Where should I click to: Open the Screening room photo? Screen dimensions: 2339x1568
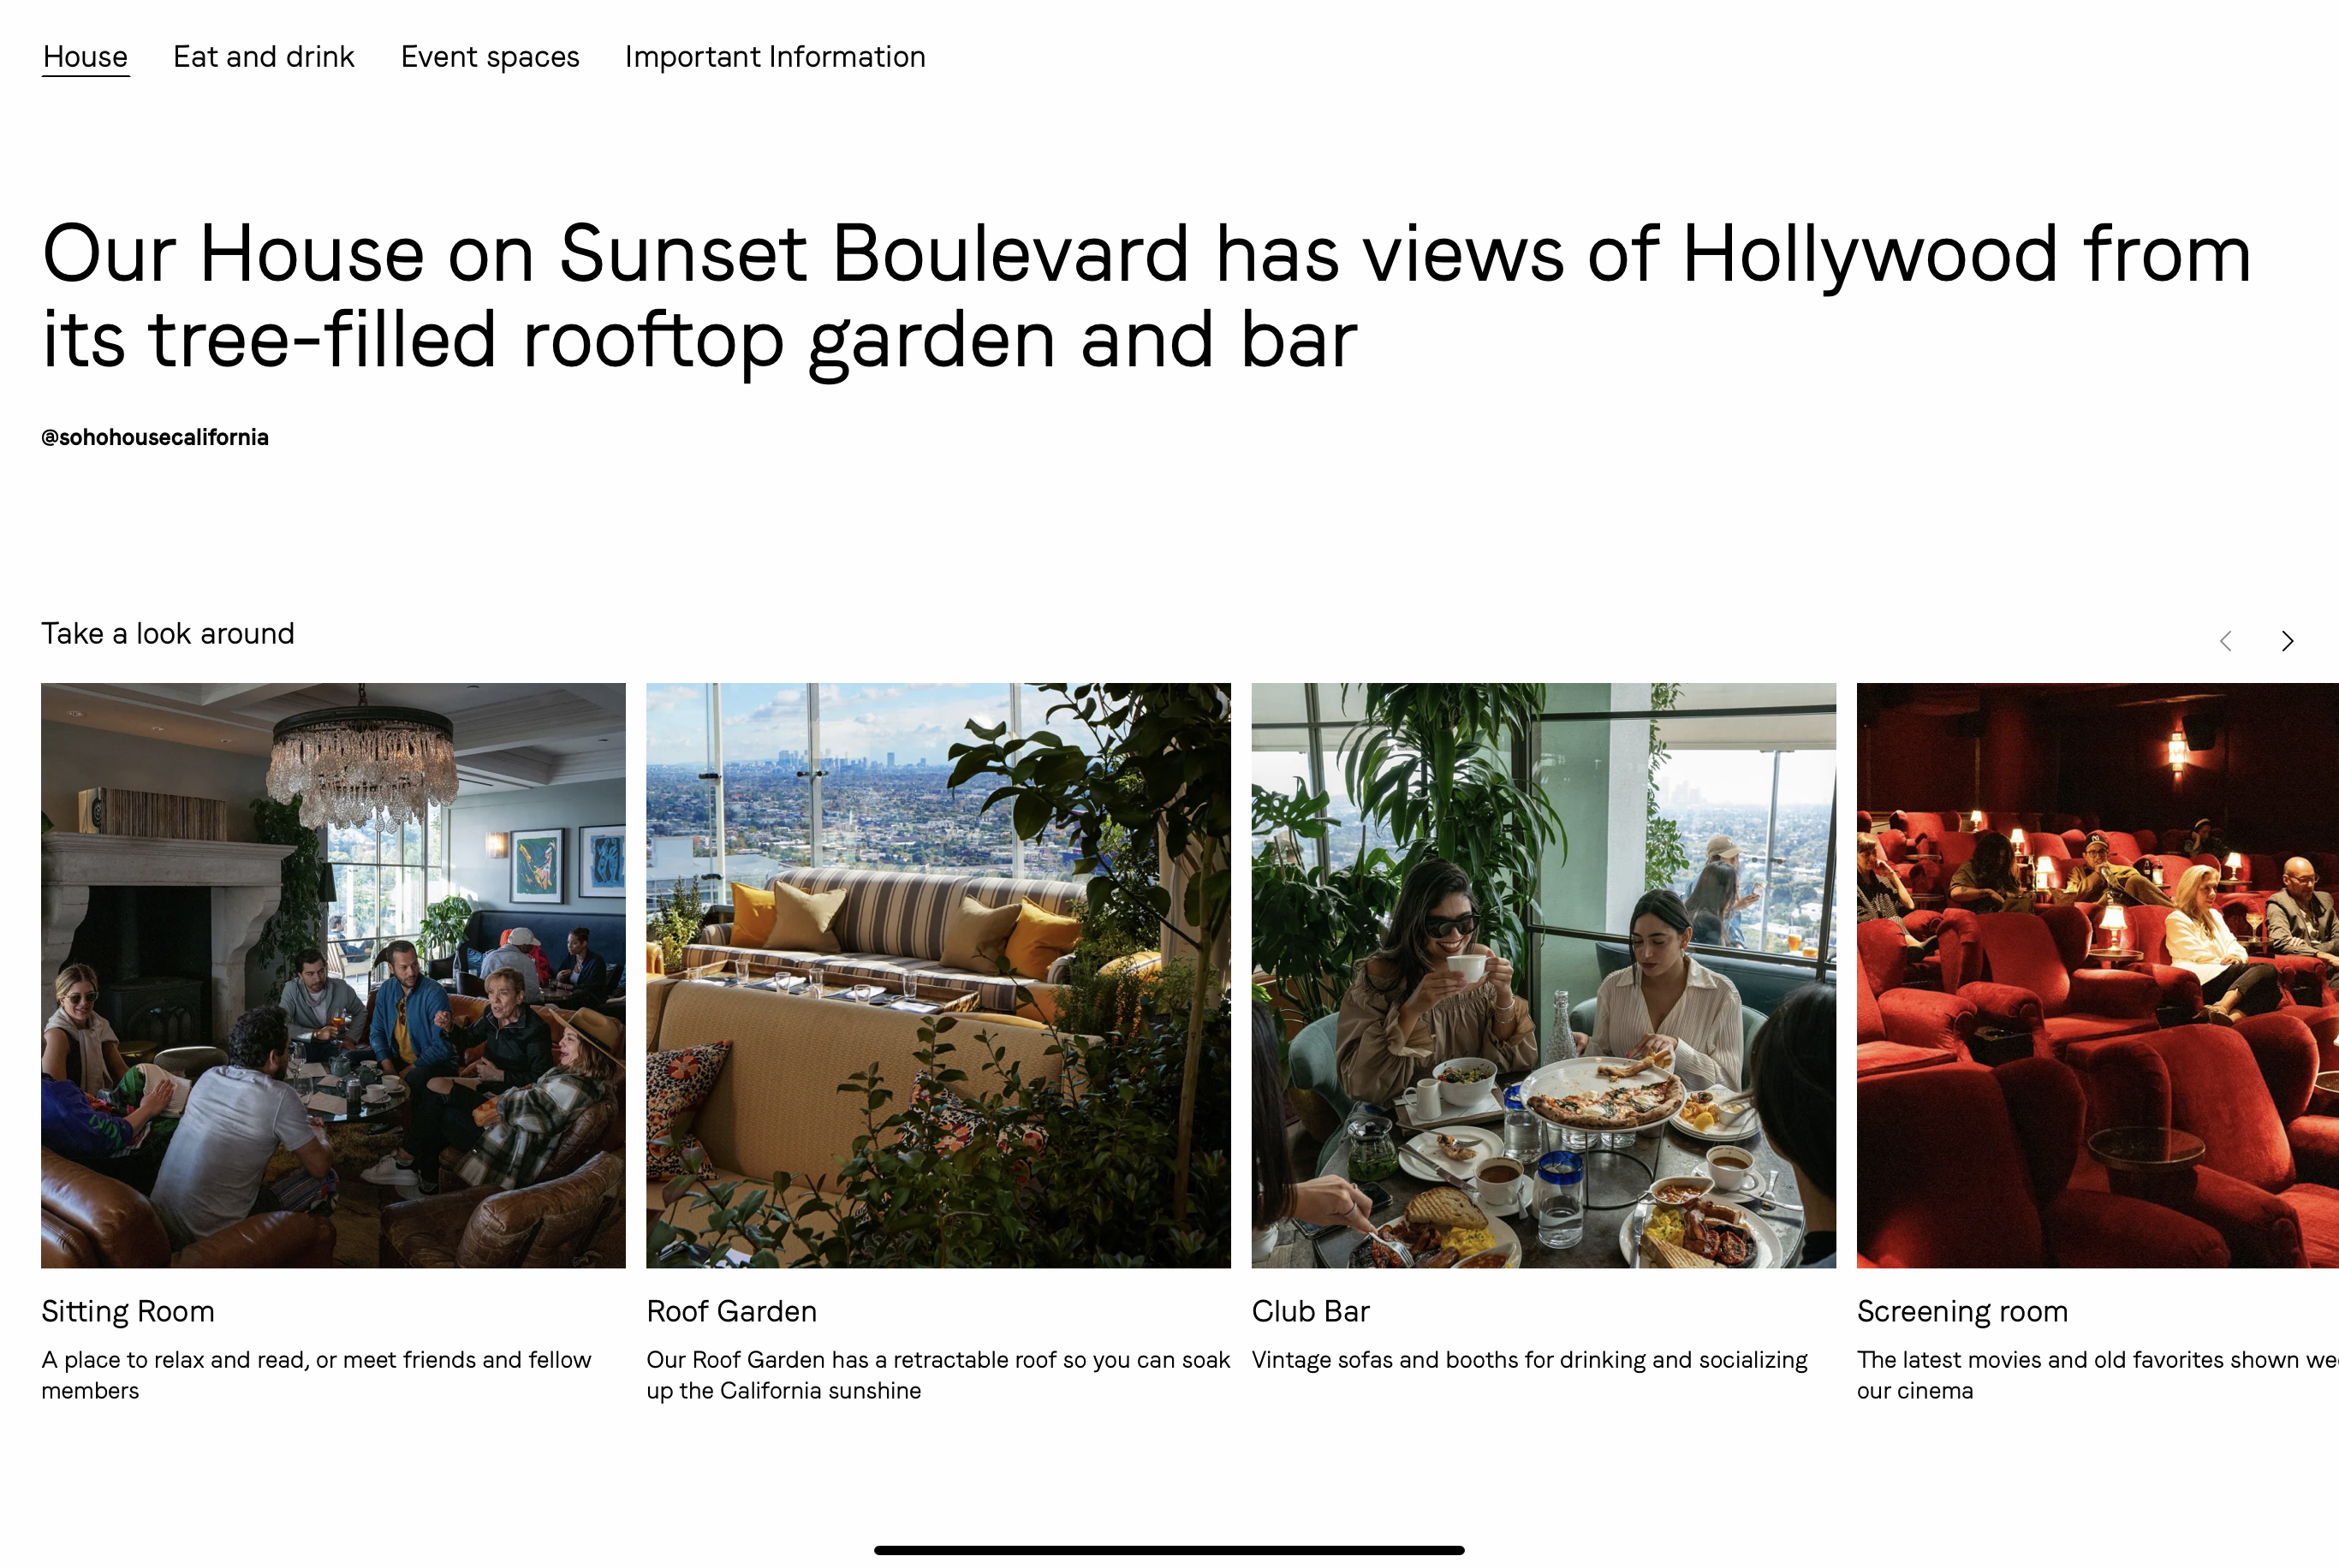[2097, 976]
